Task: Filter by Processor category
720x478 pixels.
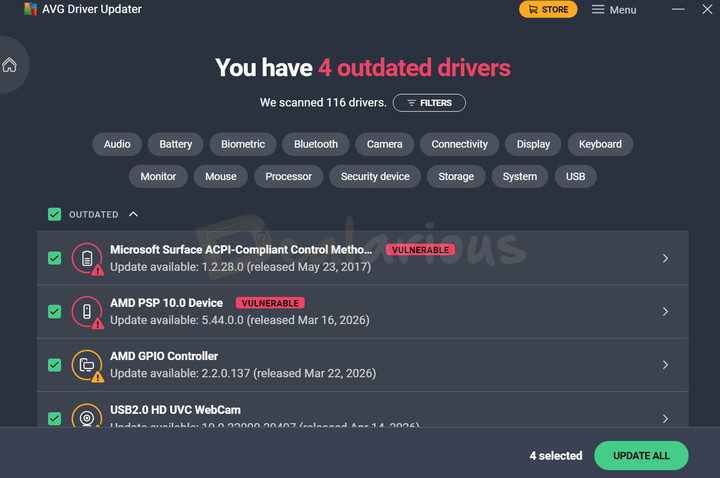Action: pyautogui.click(x=288, y=176)
